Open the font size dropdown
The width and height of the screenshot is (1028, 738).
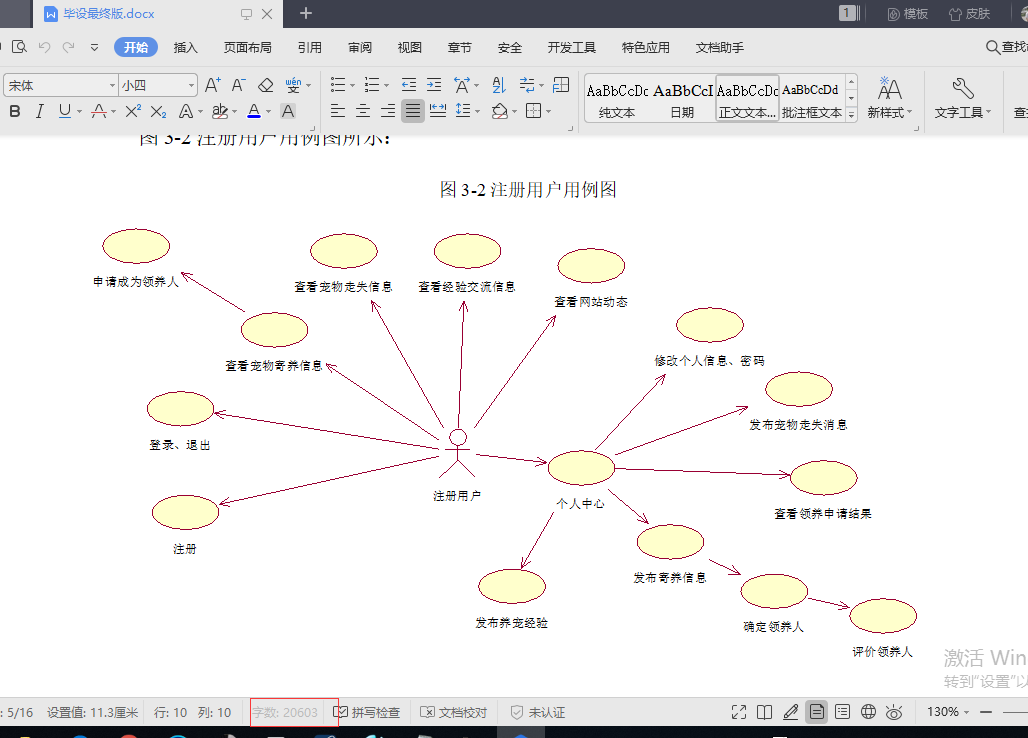click(x=191, y=86)
